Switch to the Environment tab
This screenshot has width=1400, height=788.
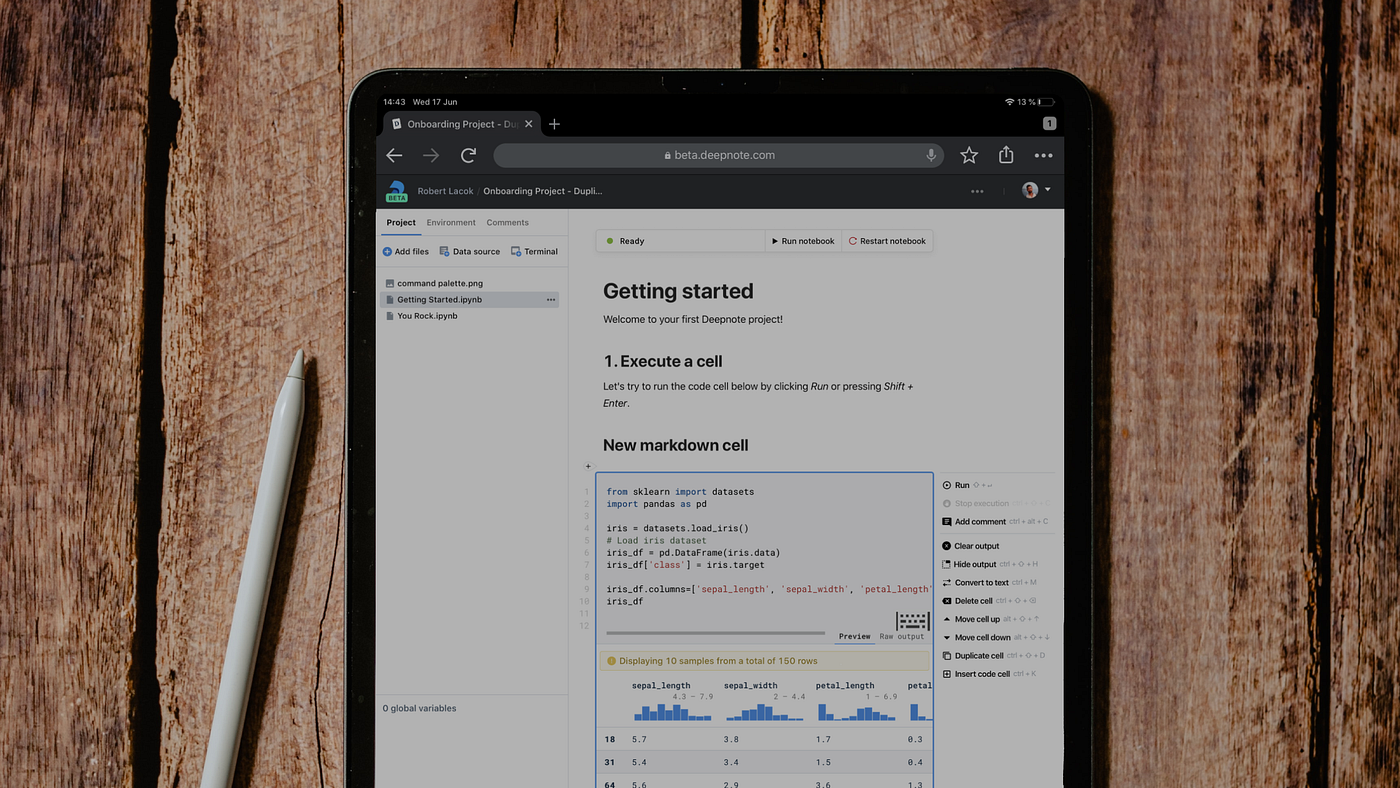pyautogui.click(x=450, y=222)
